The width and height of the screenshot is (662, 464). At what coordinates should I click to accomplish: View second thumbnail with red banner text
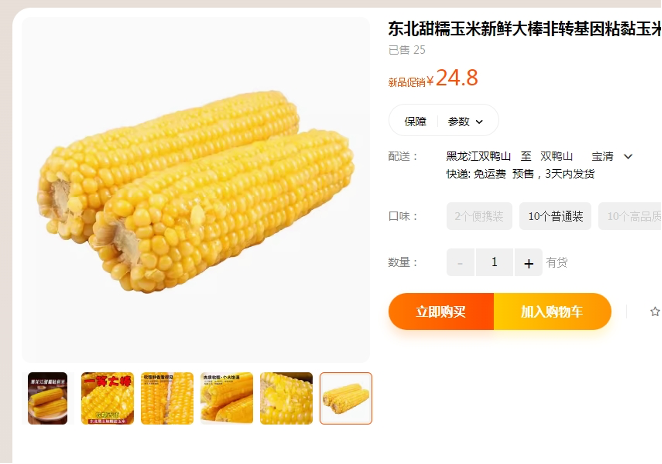(107, 398)
